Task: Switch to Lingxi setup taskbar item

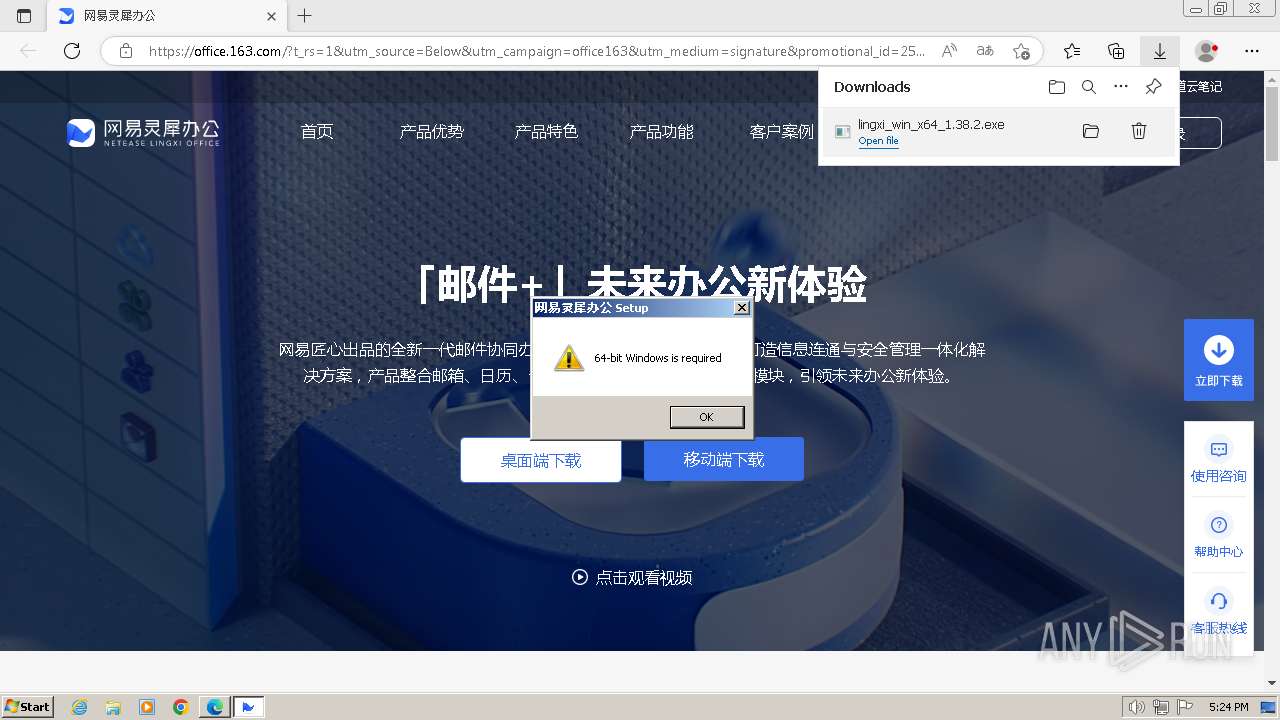Action: (248, 707)
